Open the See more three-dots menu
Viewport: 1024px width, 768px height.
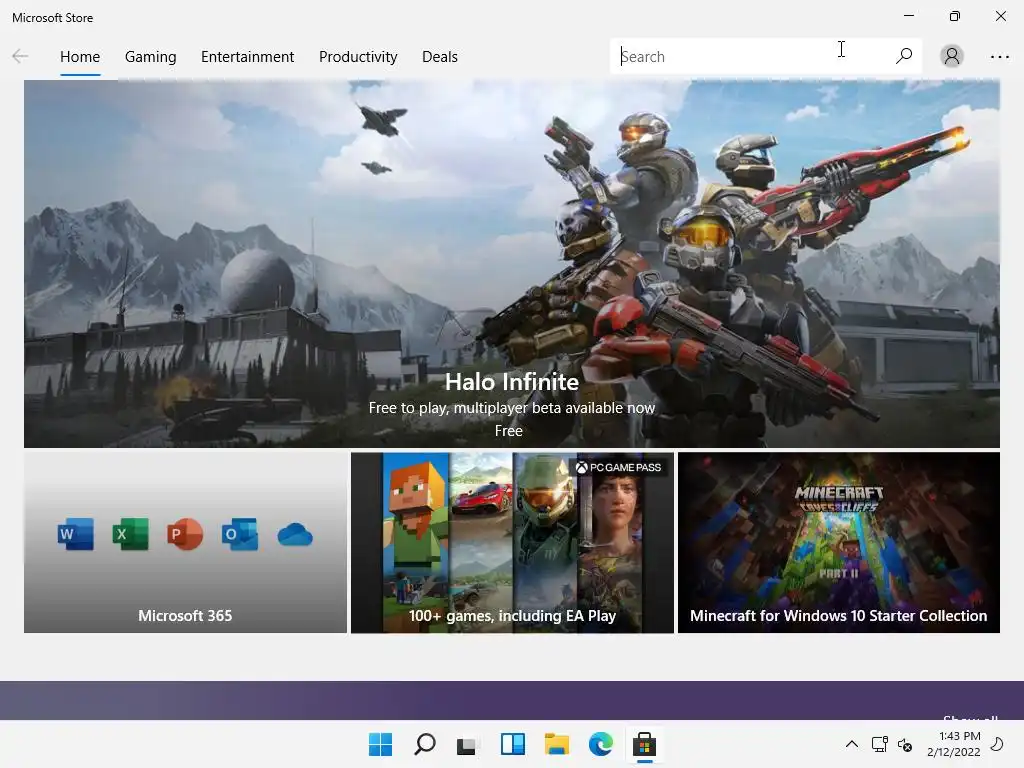point(999,57)
